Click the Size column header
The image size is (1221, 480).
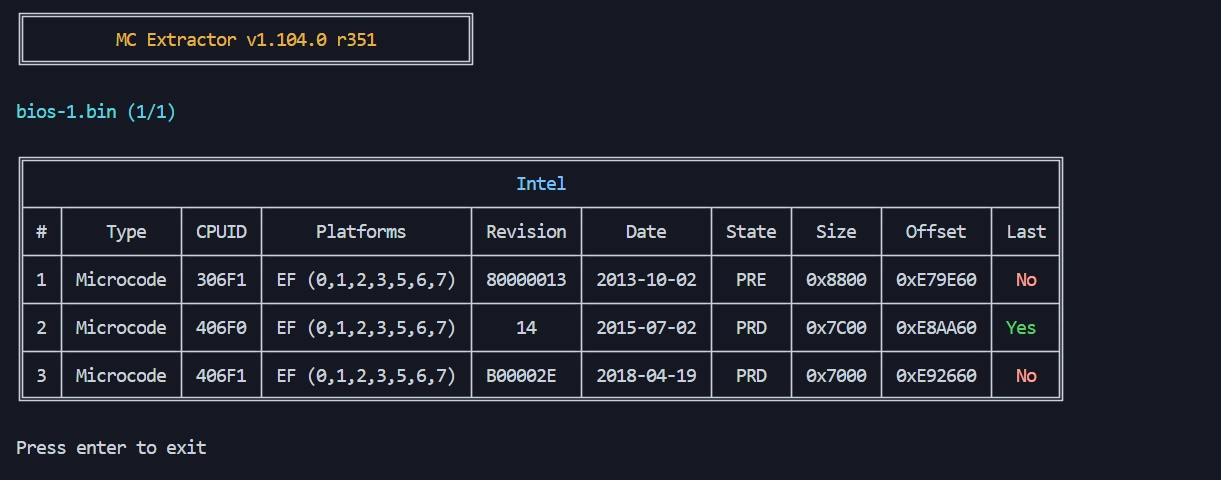pyautogui.click(x=836, y=232)
